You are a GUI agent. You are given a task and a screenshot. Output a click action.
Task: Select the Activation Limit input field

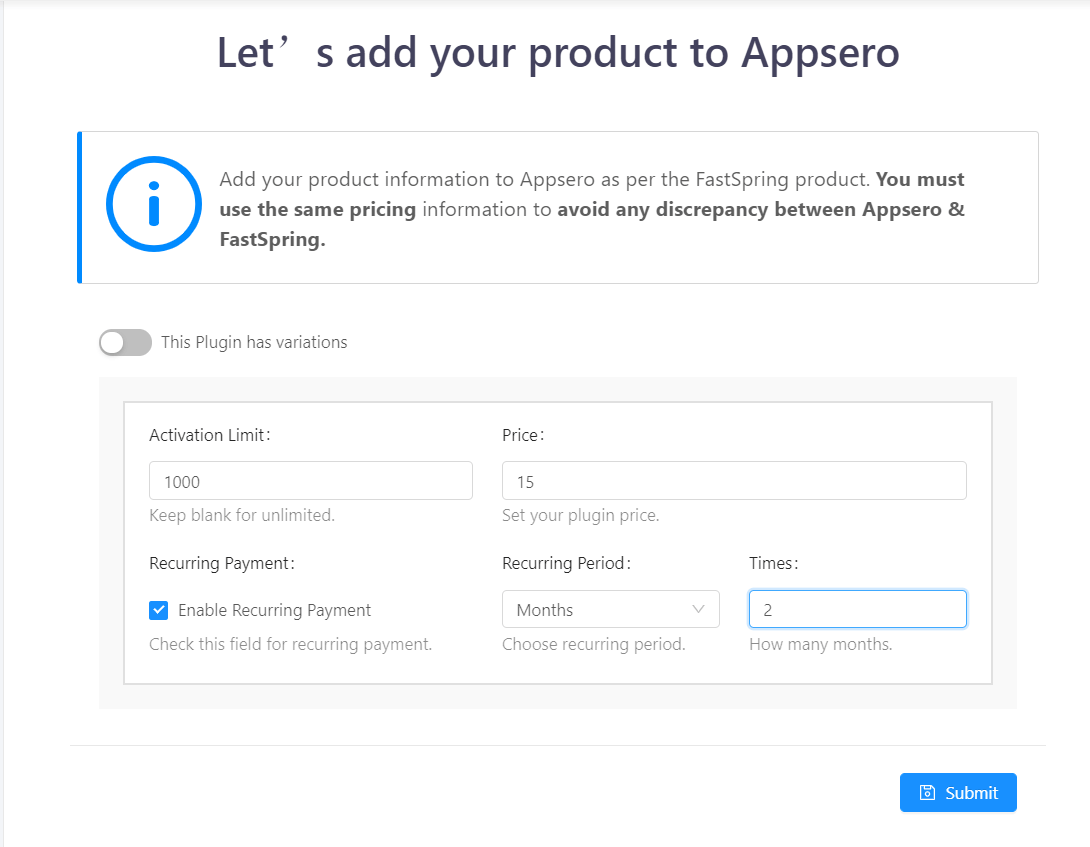[310, 480]
